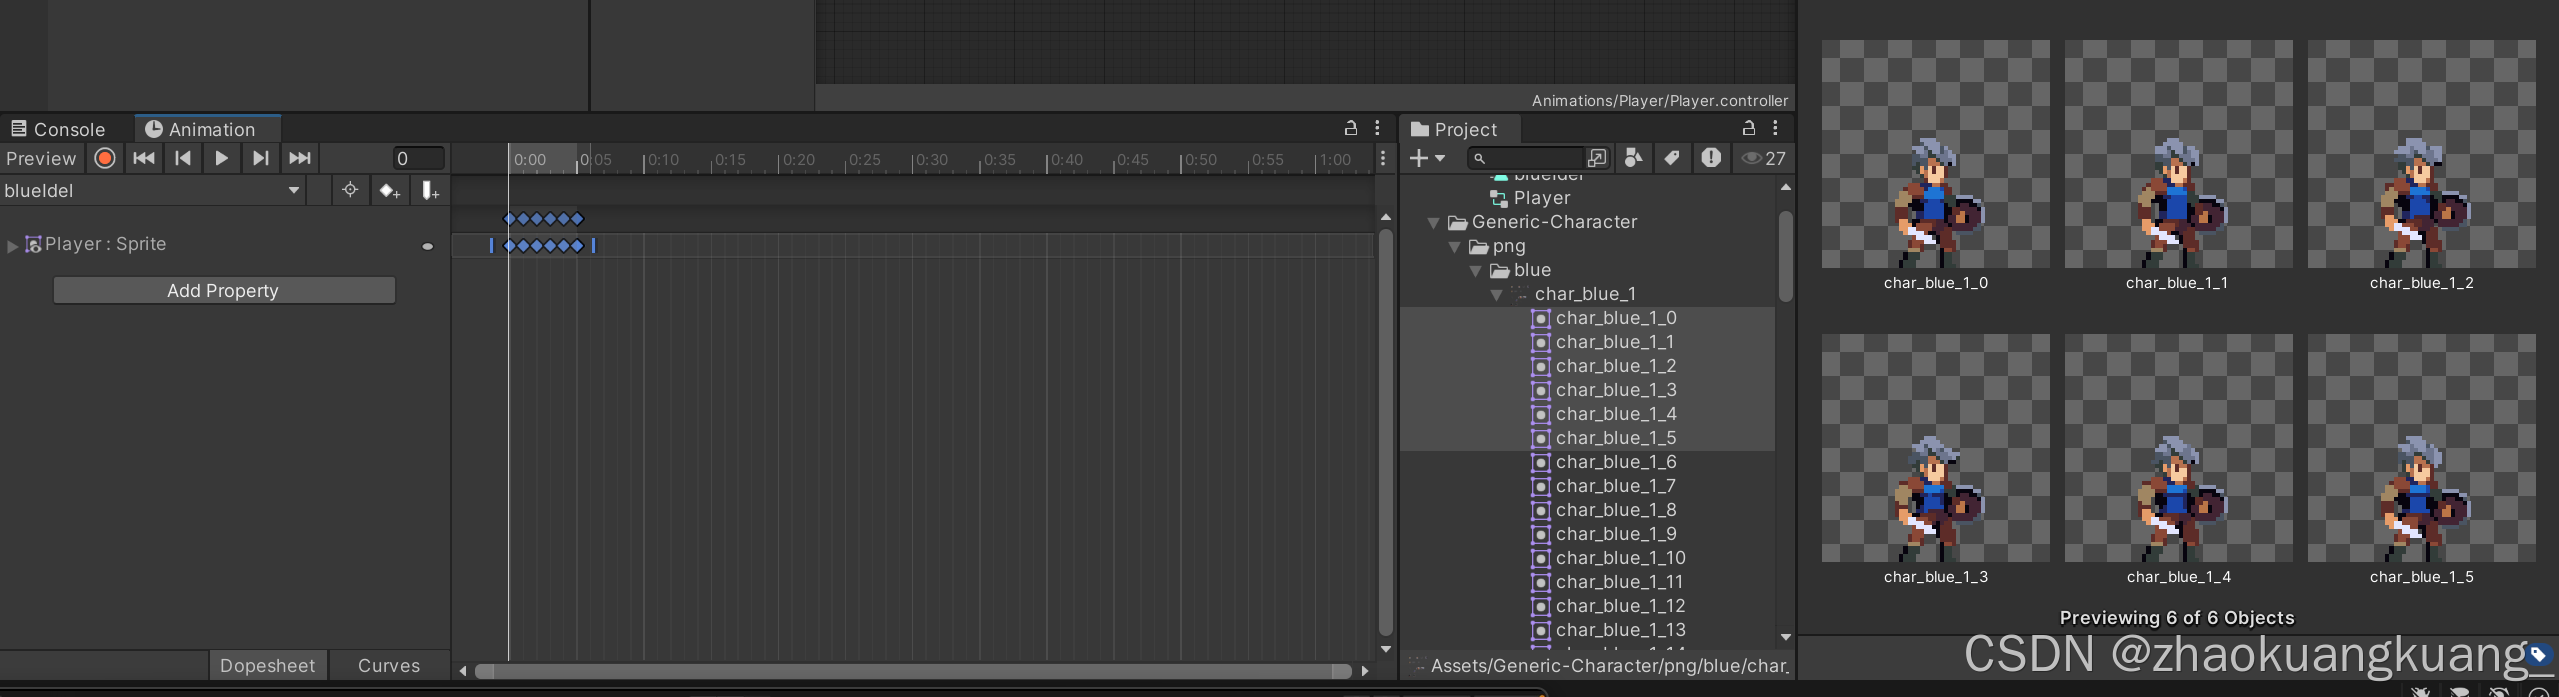The height and width of the screenshot is (697, 2559).
Task: Click the char_blue_1_2 preview thumbnail
Action: pyautogui.click(x=2421, y=154)
